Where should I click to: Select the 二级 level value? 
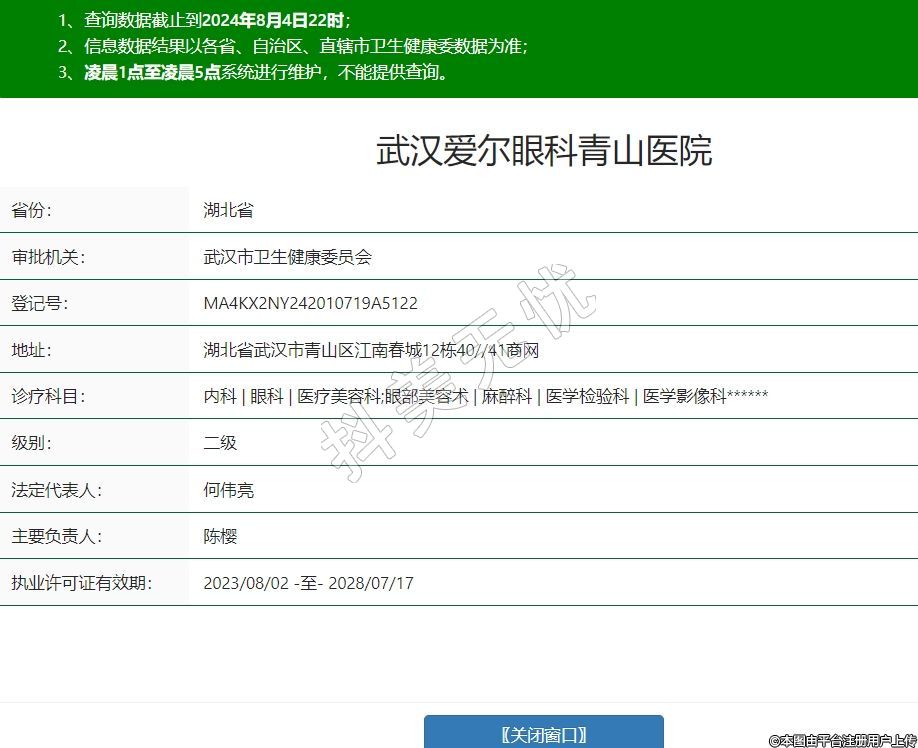click(220, 442)
